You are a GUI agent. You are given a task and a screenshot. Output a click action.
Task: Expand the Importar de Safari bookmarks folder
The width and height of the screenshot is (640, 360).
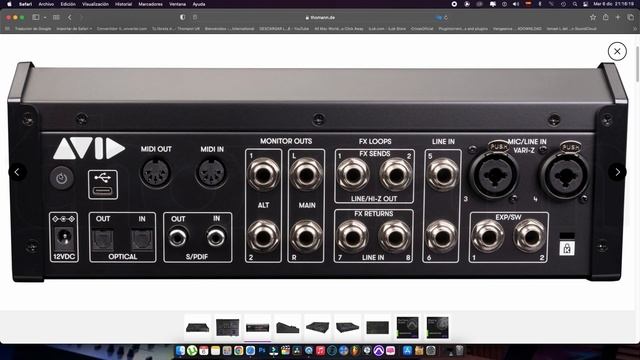tap(74, 29)
